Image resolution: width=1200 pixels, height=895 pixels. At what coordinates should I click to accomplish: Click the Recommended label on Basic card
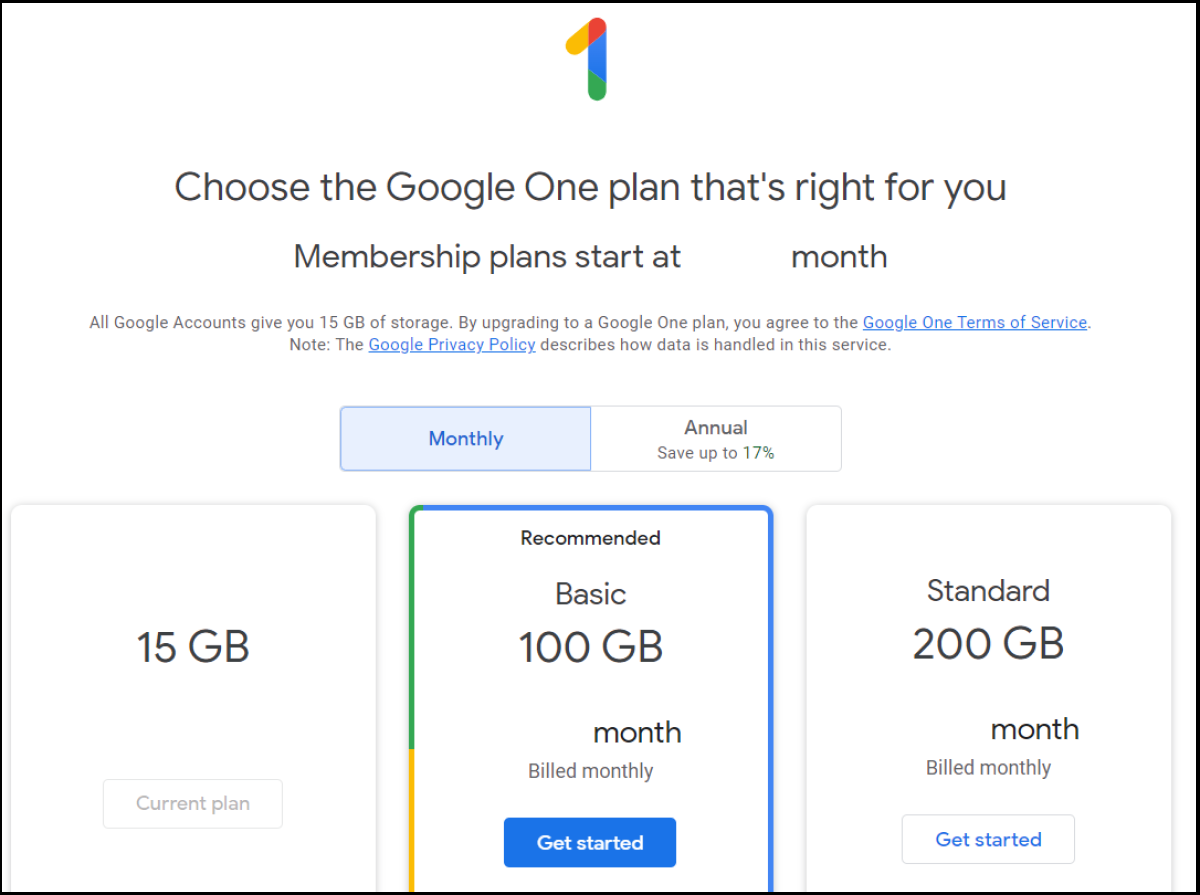(590, 538)
